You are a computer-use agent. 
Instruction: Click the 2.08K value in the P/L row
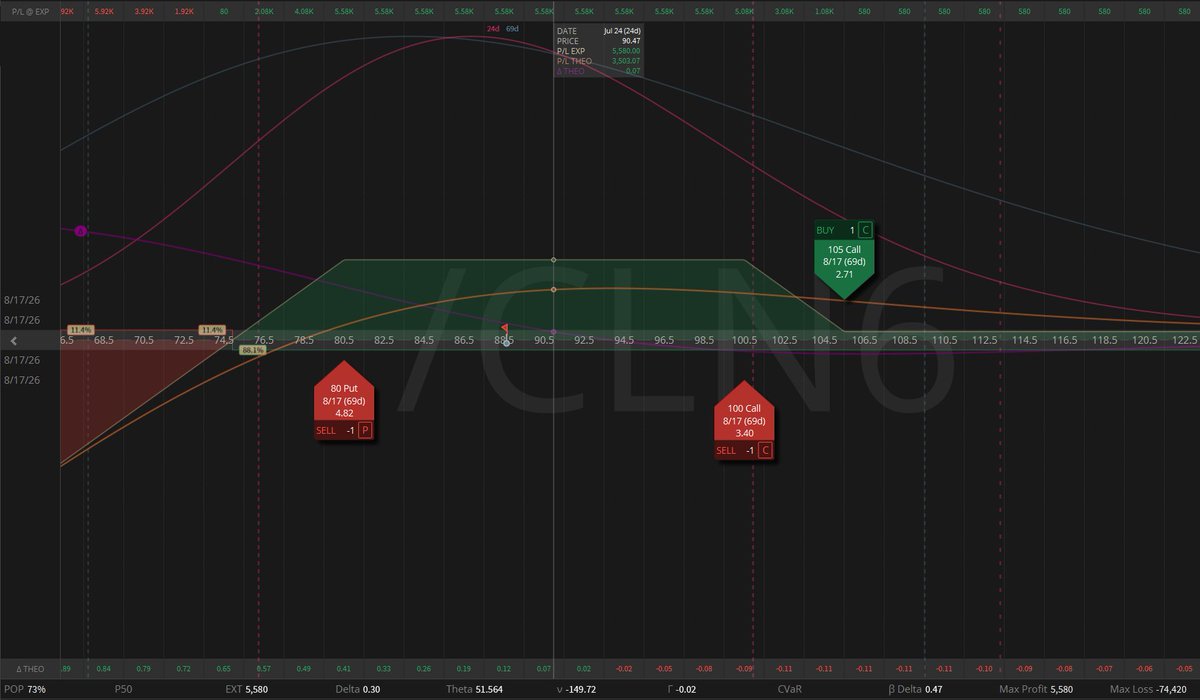pyautogui.click(x=264, y=10)
